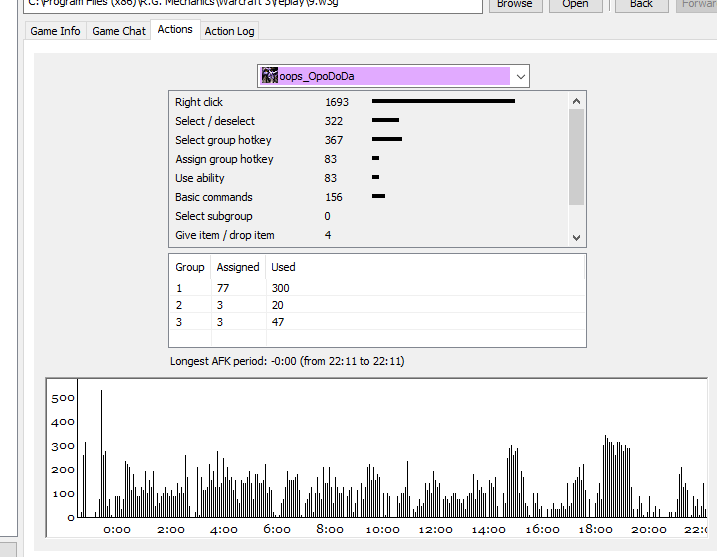Click the 10:00 label on the APM chart
717x557 pixels.
point(383,530)
